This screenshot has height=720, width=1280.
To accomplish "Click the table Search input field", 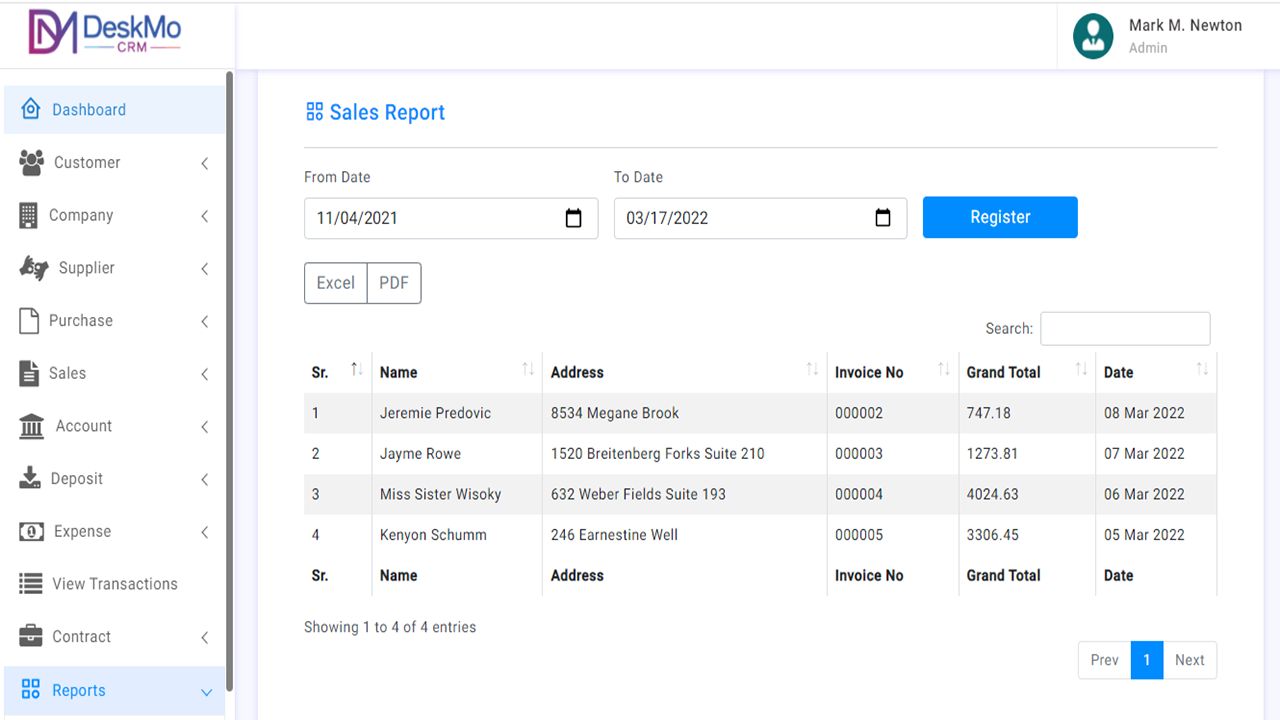I will pyautogui.click(x=1124, y=329).
